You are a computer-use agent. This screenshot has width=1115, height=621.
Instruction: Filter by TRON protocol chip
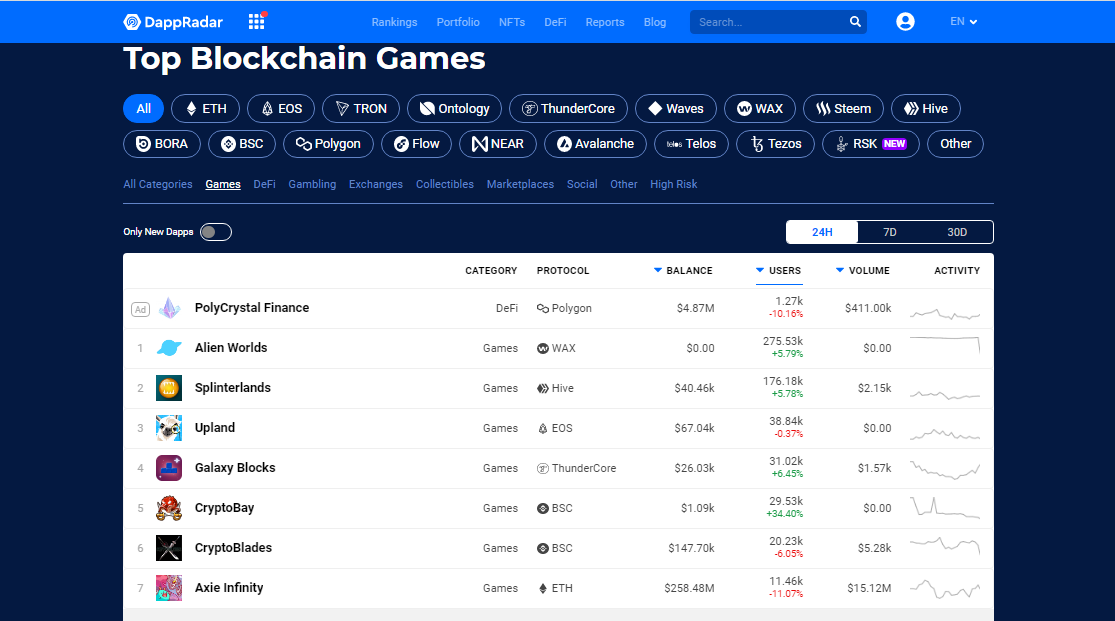[361, 109]
